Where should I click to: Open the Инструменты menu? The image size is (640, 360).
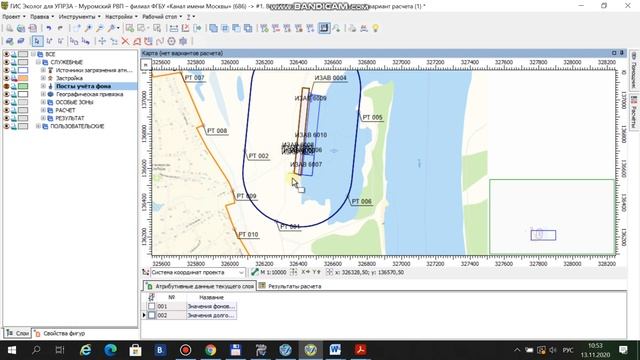click(80, 17)
